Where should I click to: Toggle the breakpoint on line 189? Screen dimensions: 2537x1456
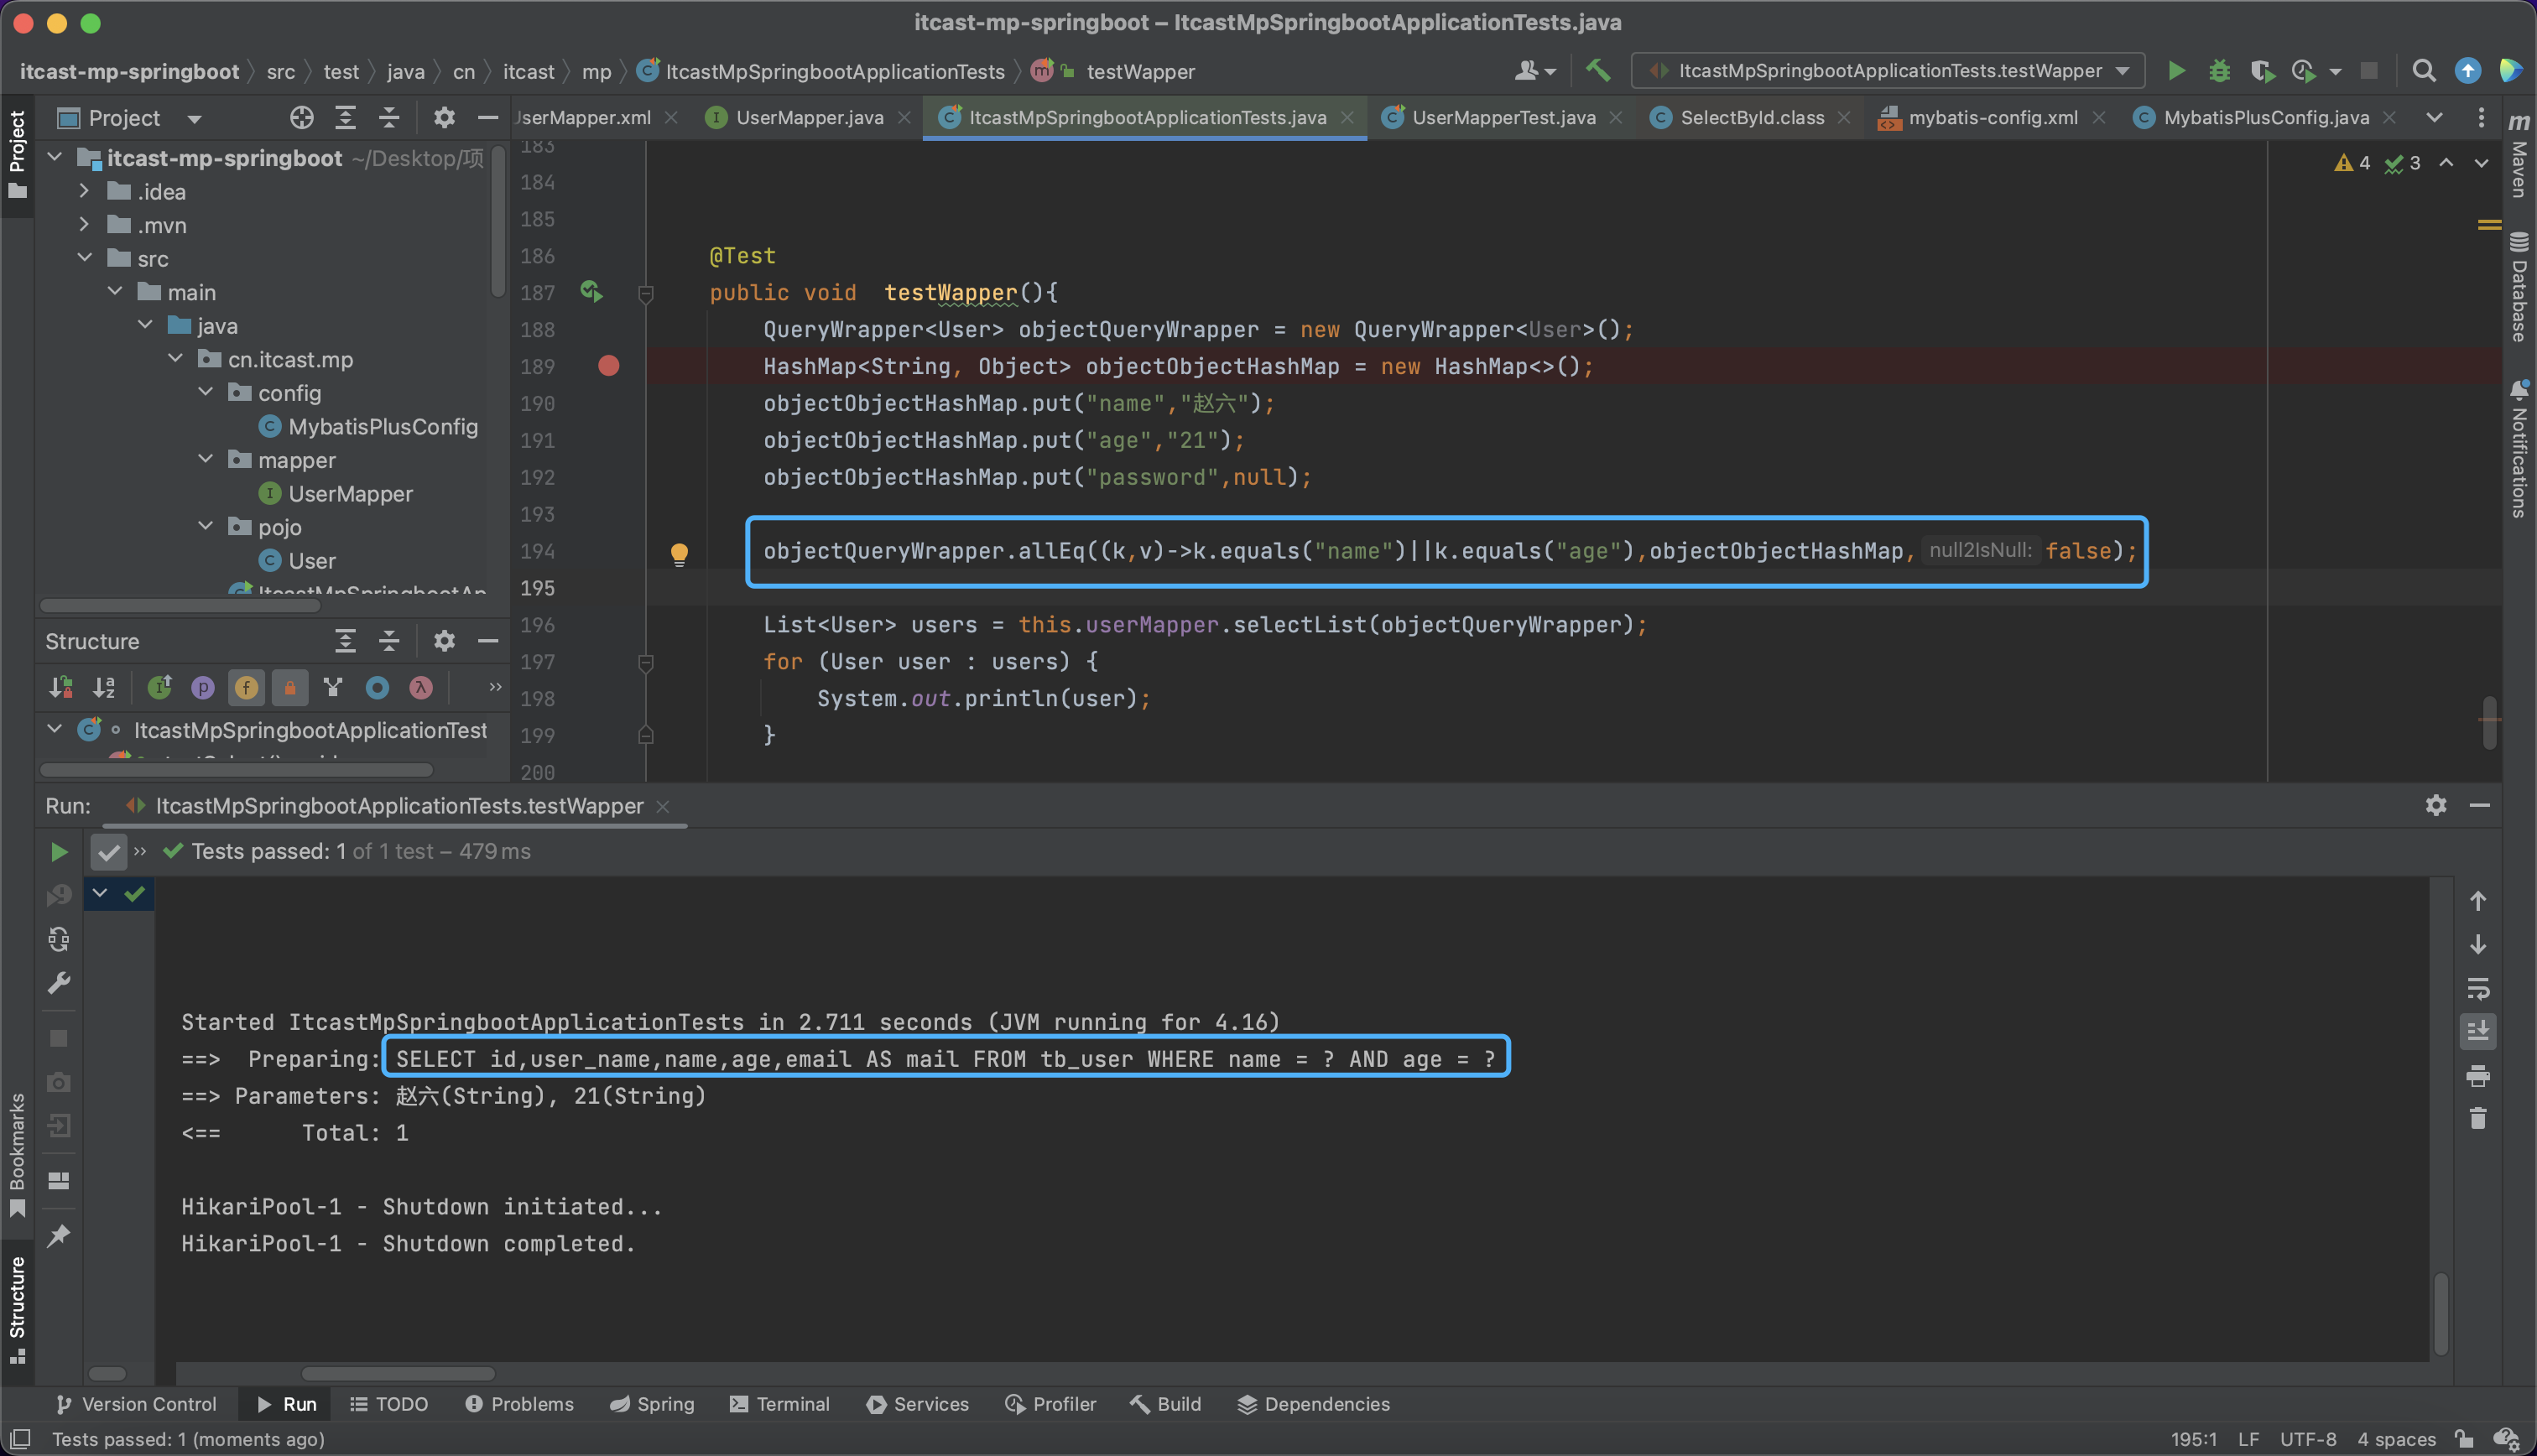tap(608, 366)
